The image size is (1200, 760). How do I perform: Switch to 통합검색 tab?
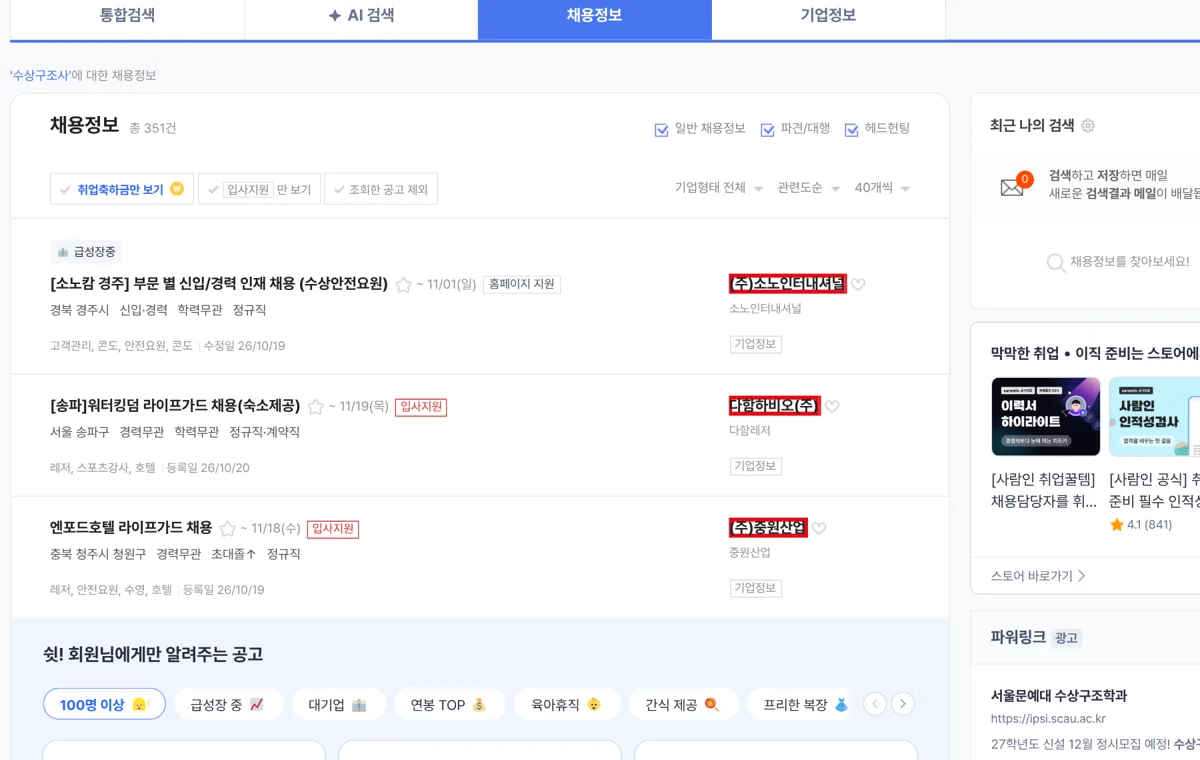coord(127,17)
